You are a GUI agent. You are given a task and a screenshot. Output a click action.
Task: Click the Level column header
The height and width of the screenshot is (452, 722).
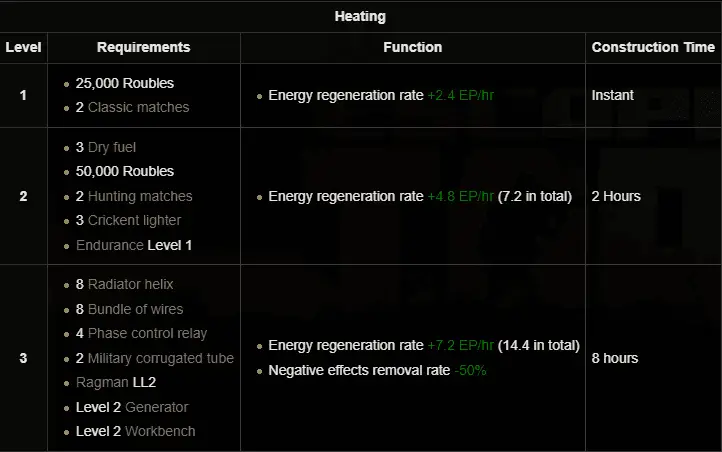[x=23, y=47]
